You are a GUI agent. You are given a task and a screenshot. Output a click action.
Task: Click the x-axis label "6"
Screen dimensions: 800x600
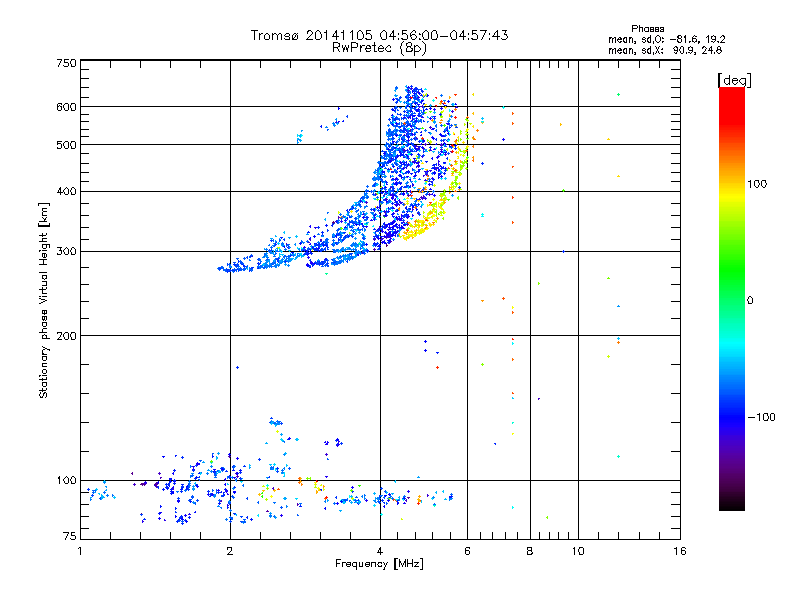pos(467,551)
